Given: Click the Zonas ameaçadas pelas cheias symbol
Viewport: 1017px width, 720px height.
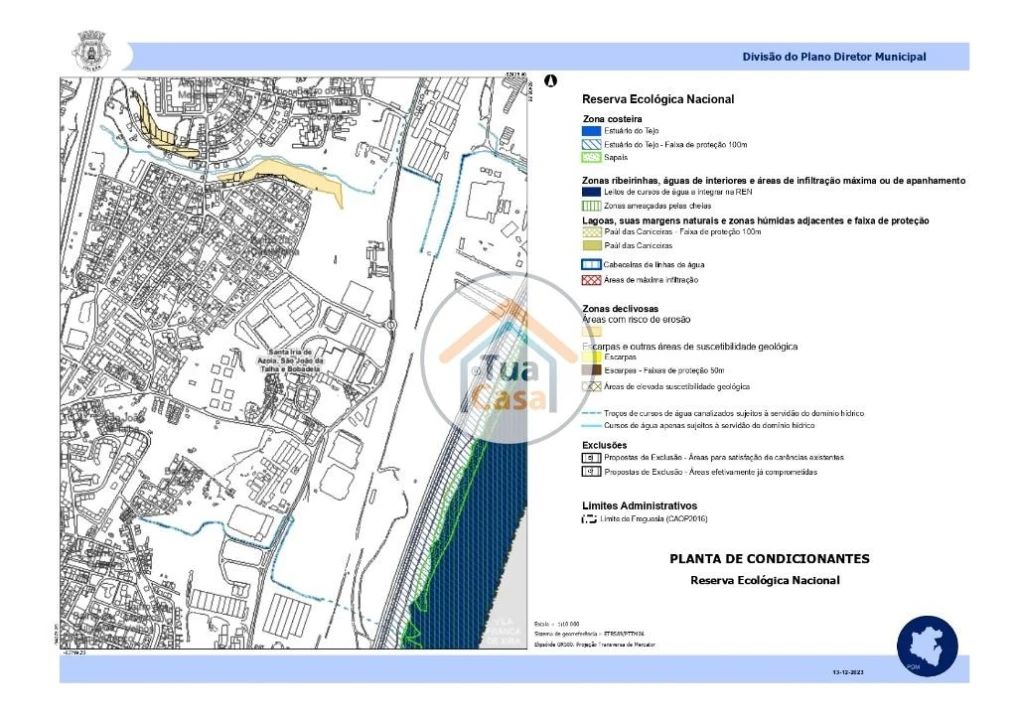Looking at the screenshot, I should 592,205.
